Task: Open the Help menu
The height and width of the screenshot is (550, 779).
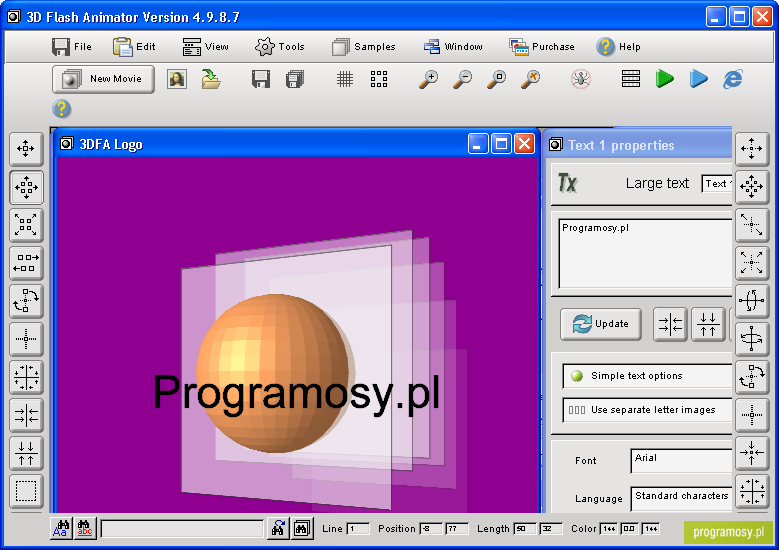Action: [x=619, y=47]
